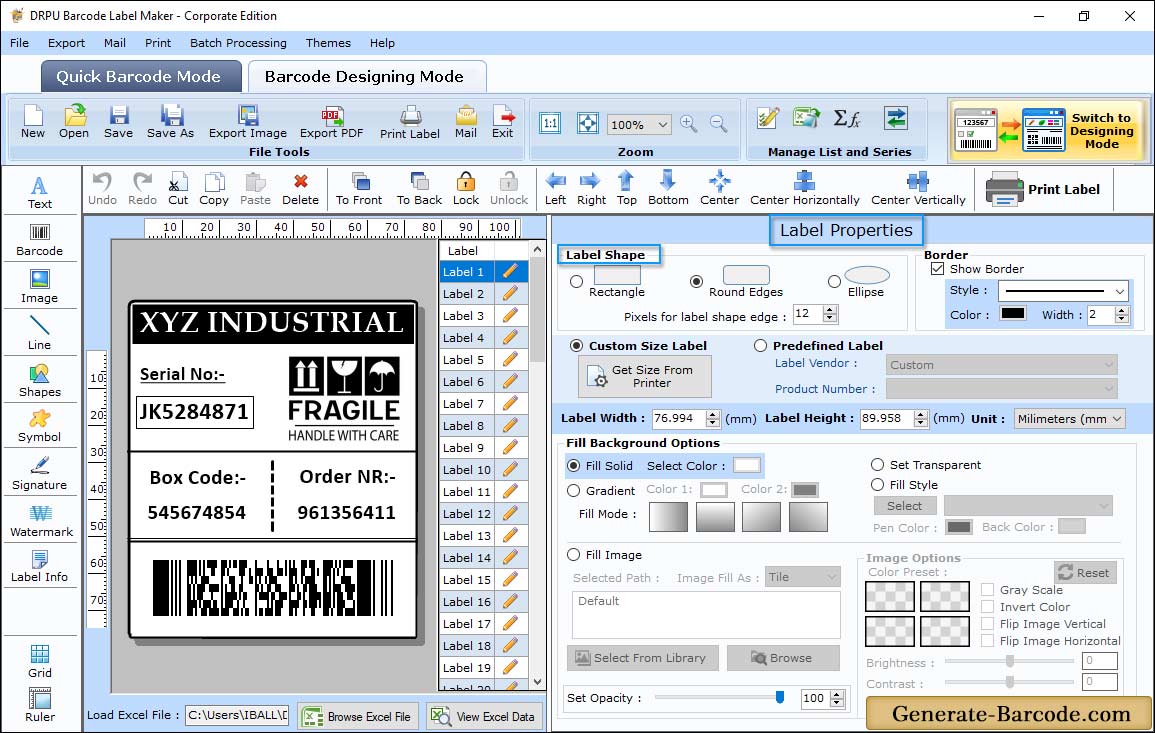This screenshot has height=733, width=1155.
Task: Save the label with Save As
Action: (x=170, y=122)
